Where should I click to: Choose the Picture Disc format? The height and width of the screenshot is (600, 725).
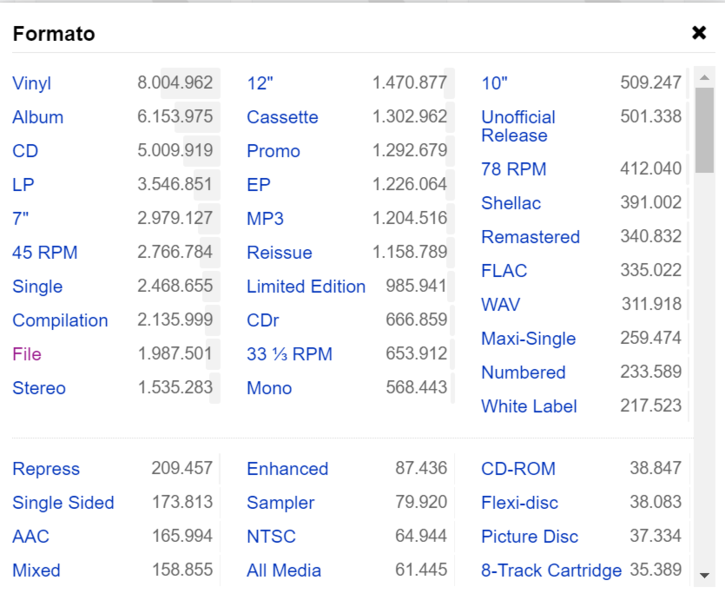pyautogui.click(x=529, y=537)
